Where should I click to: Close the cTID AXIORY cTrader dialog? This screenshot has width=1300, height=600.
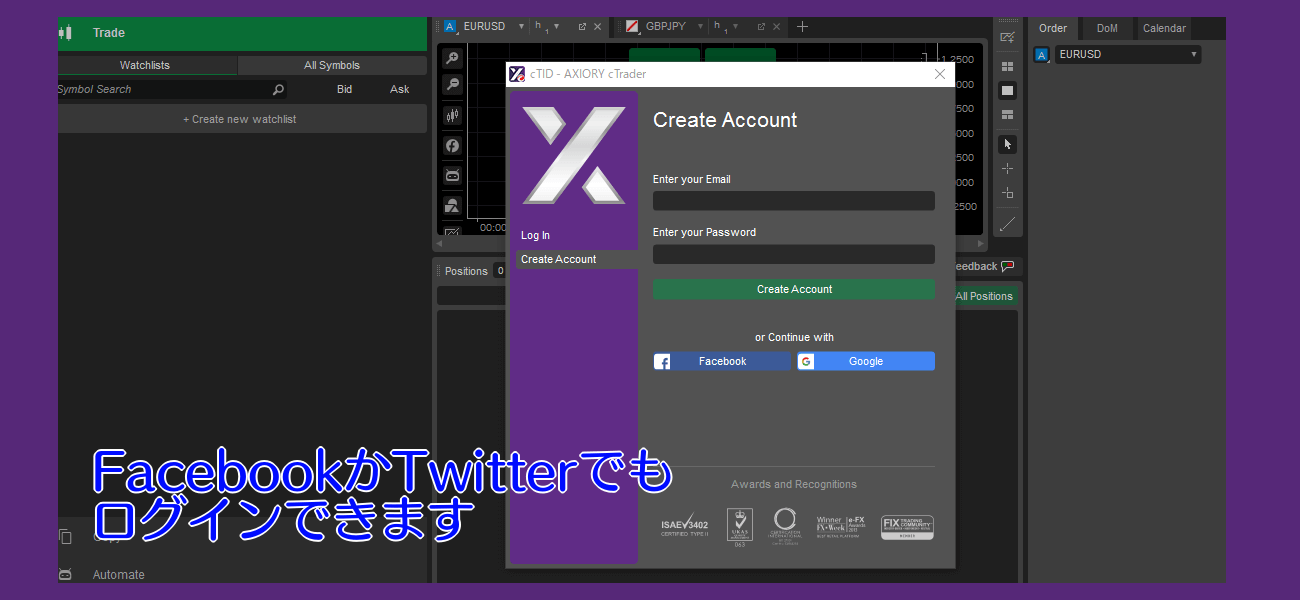pos(940,74)
